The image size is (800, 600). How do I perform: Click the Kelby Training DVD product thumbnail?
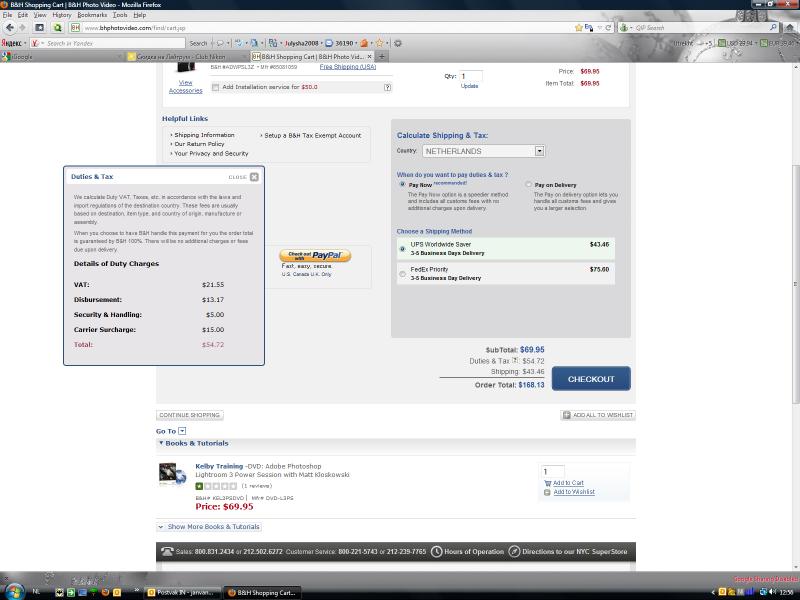pos(172,474)
